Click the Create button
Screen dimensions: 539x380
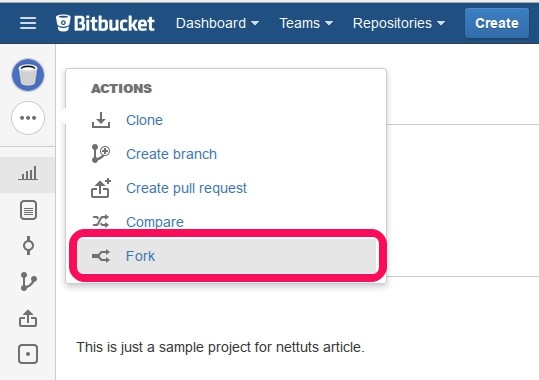(497, 23)
